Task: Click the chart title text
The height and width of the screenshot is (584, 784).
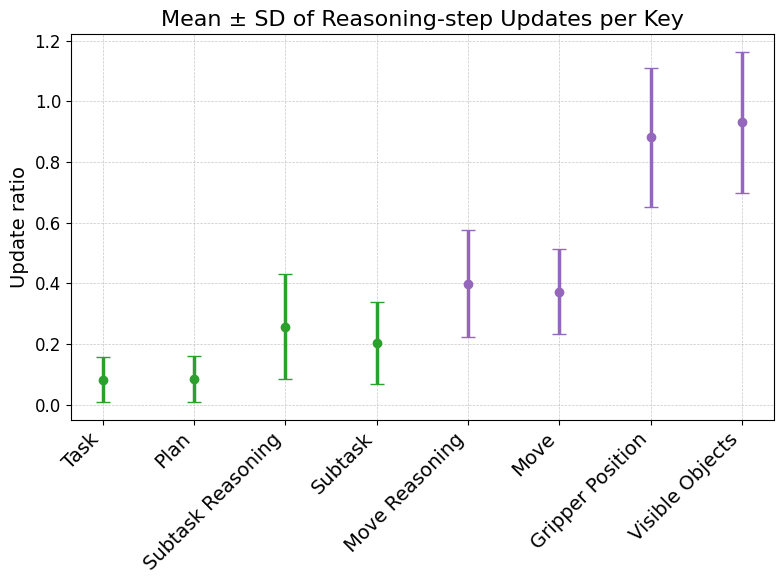Action: 421,19
